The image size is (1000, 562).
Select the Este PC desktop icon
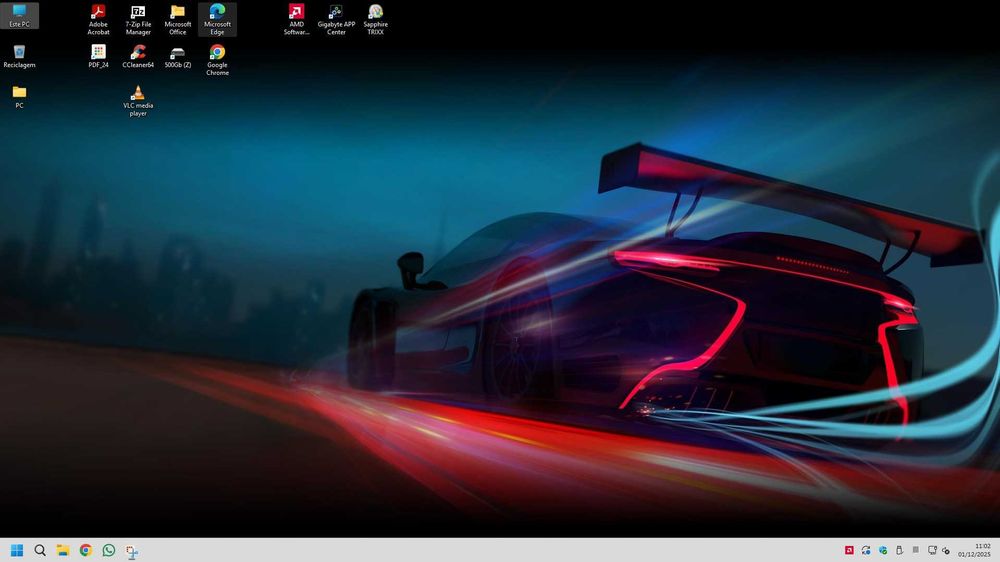(x=19, y=16)
